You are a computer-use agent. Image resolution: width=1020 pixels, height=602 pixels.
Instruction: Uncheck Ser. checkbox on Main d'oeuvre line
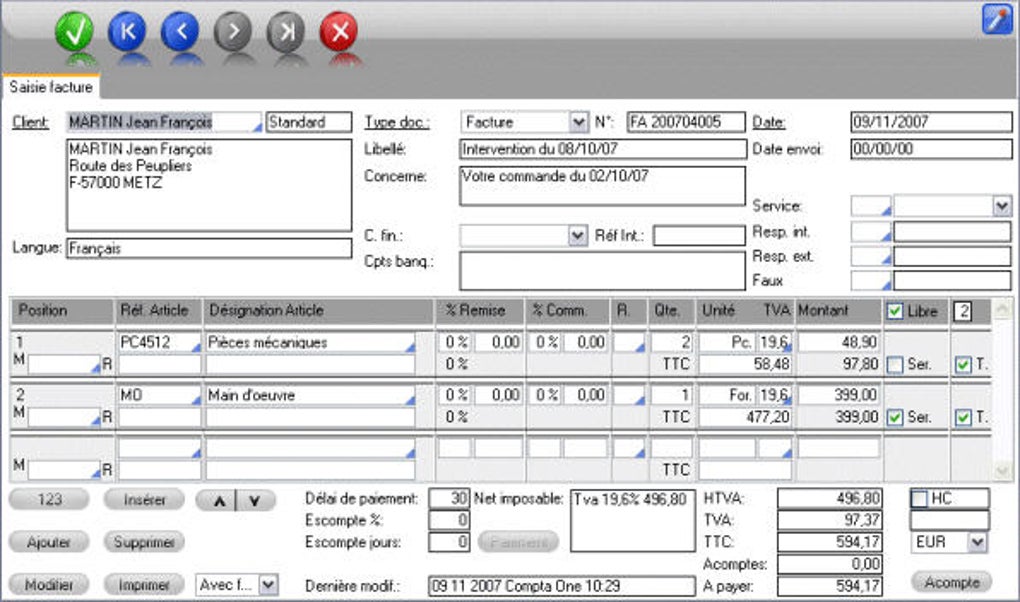(x=893, y=417)
